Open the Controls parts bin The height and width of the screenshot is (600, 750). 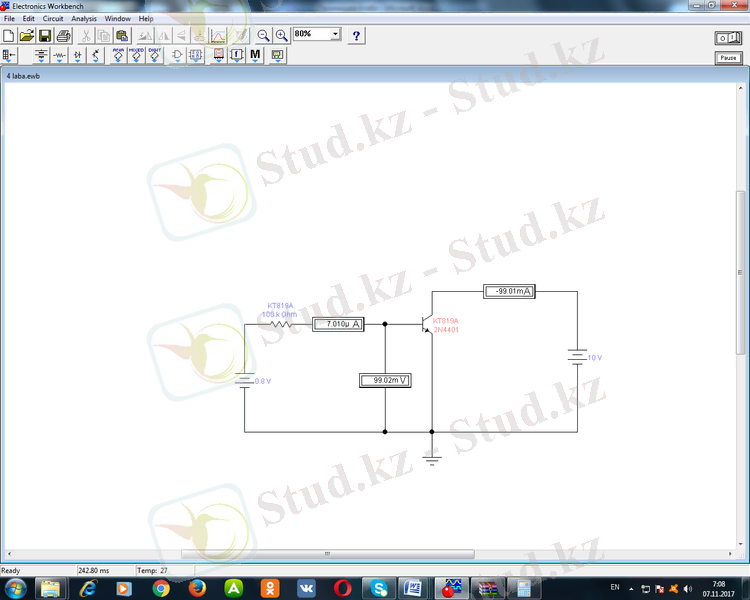click(237, 56)
